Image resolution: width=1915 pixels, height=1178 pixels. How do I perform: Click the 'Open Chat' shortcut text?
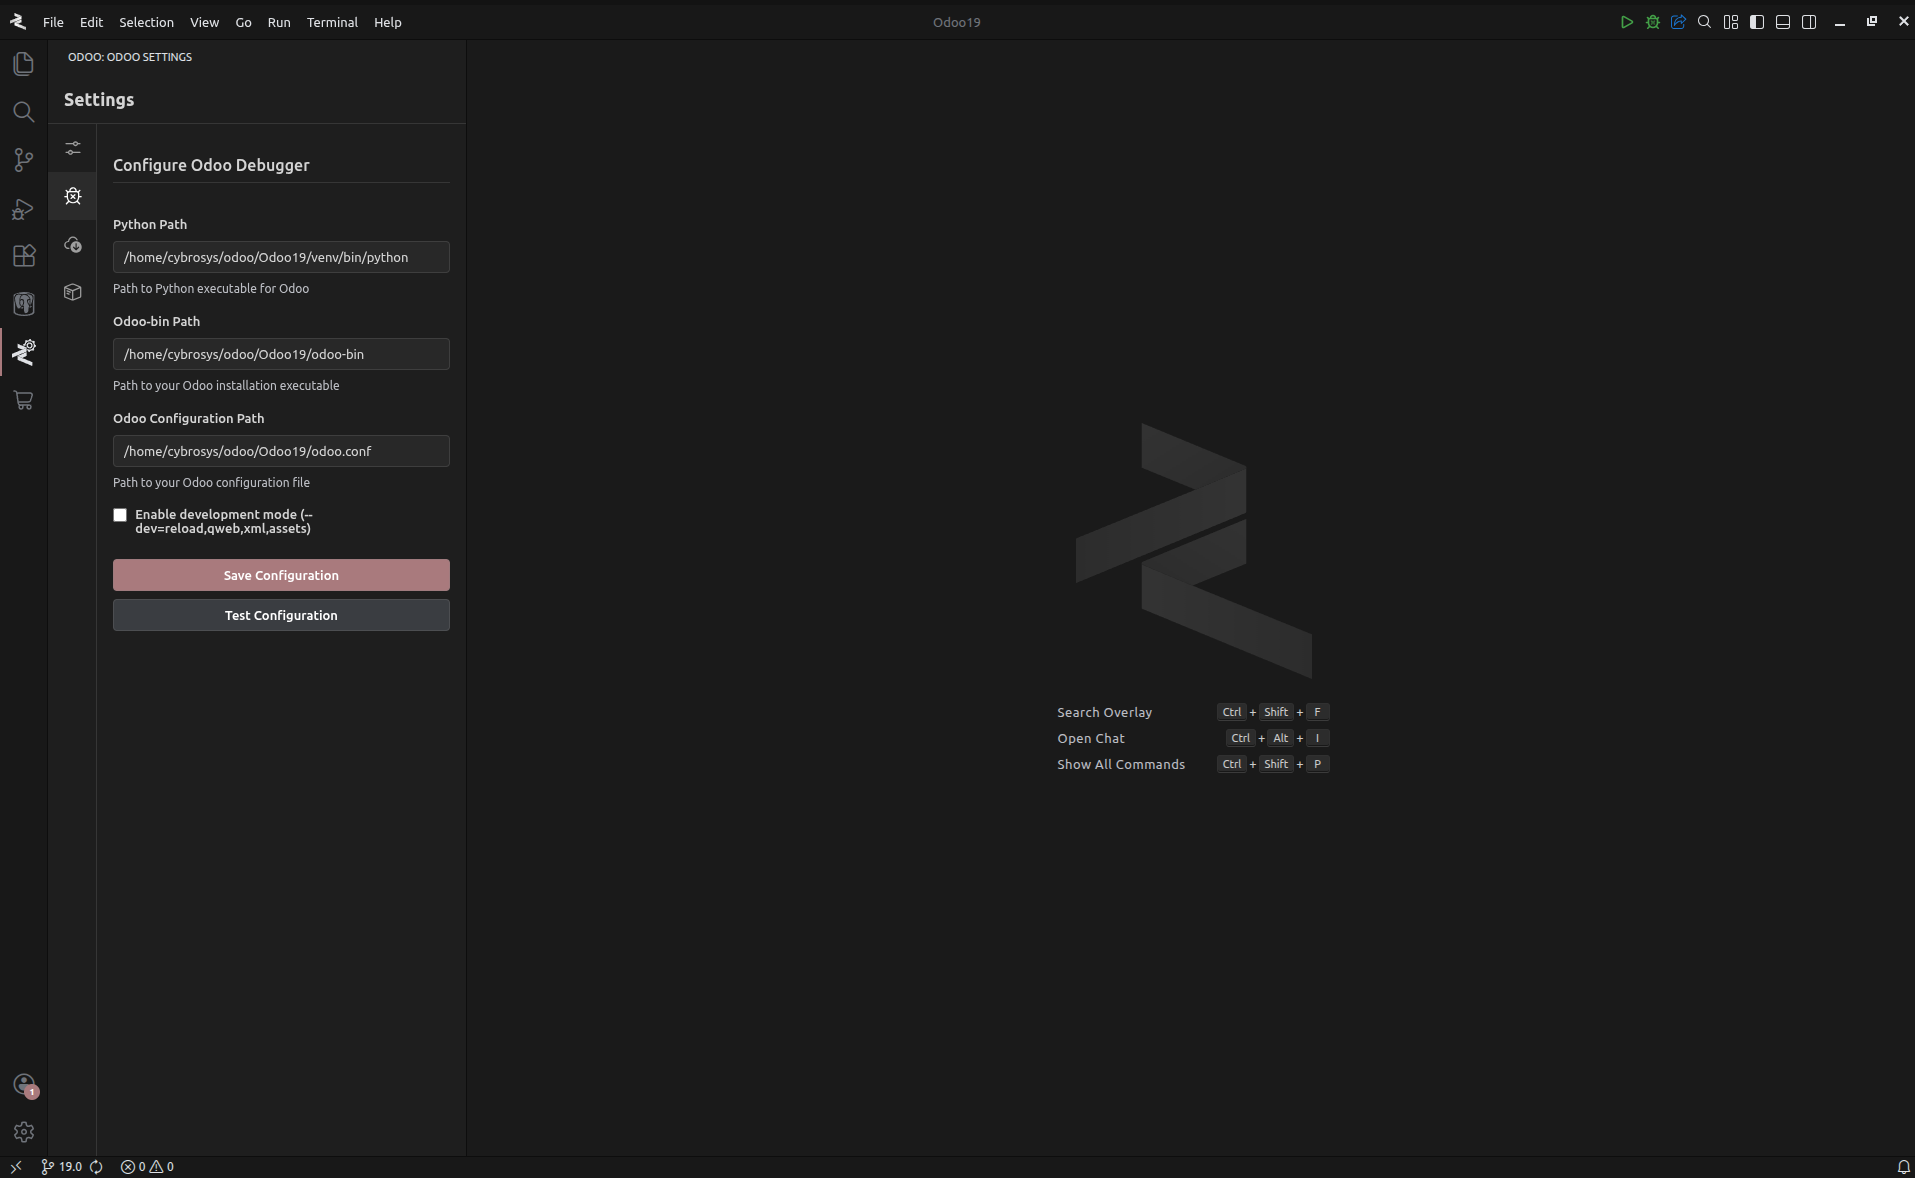[1090, 738]
